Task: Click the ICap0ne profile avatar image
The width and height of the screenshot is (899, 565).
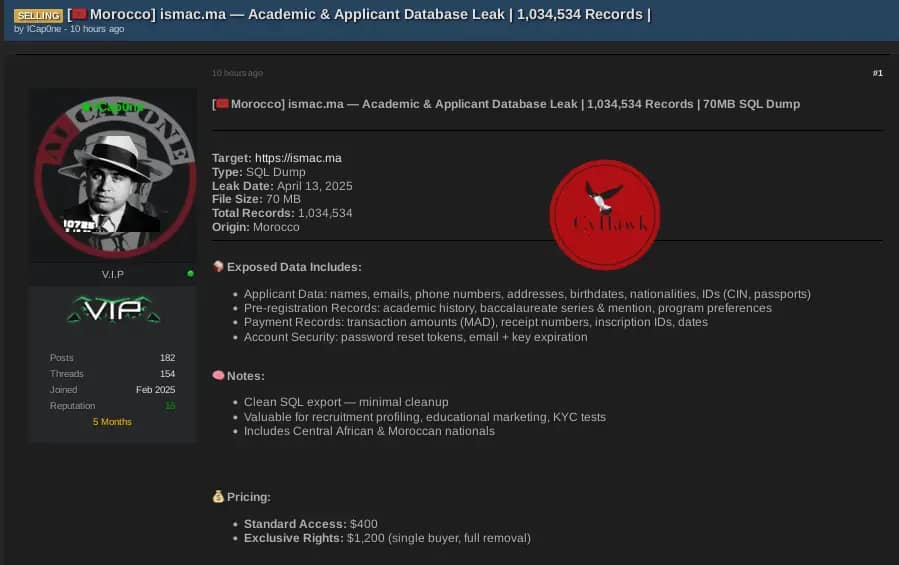Action: tap(114, 177)
